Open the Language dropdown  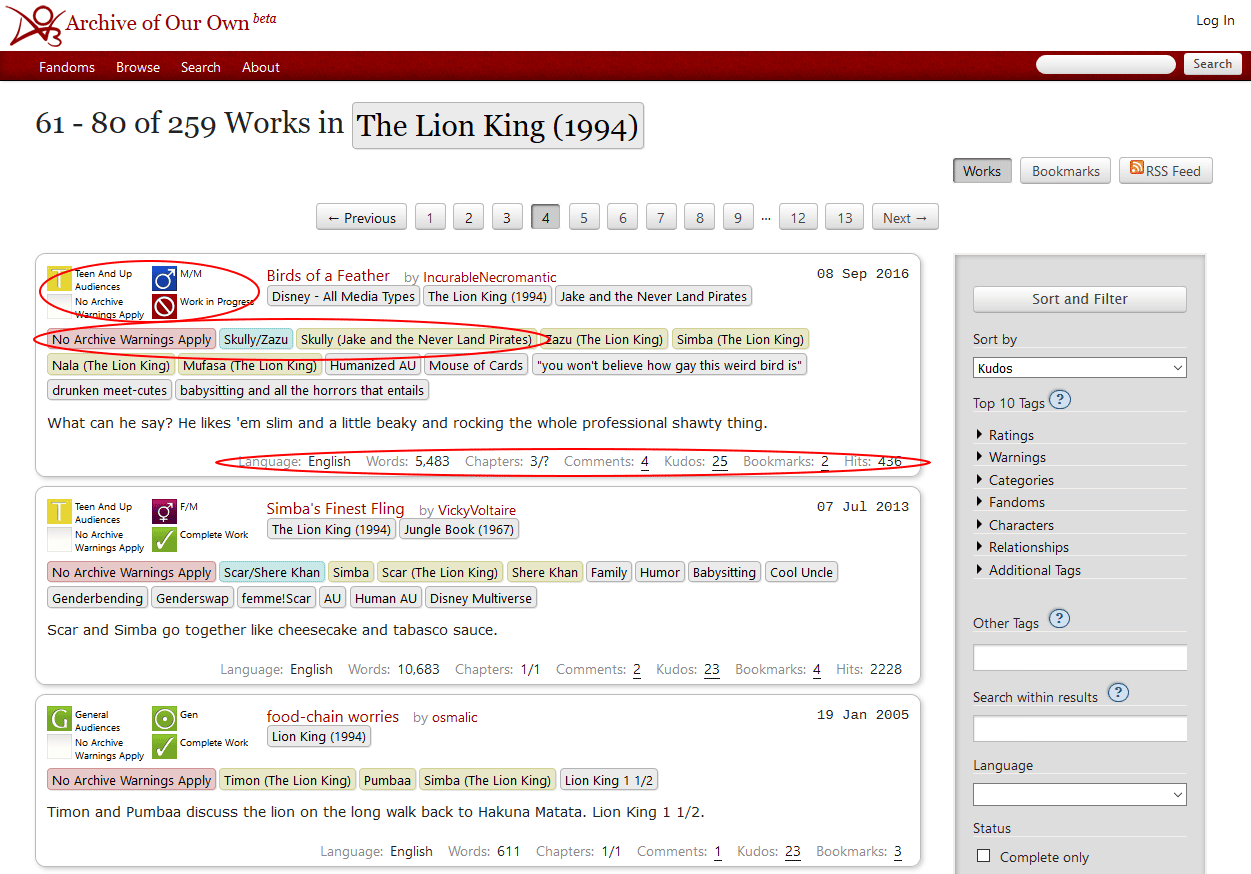click(1079, 795)
